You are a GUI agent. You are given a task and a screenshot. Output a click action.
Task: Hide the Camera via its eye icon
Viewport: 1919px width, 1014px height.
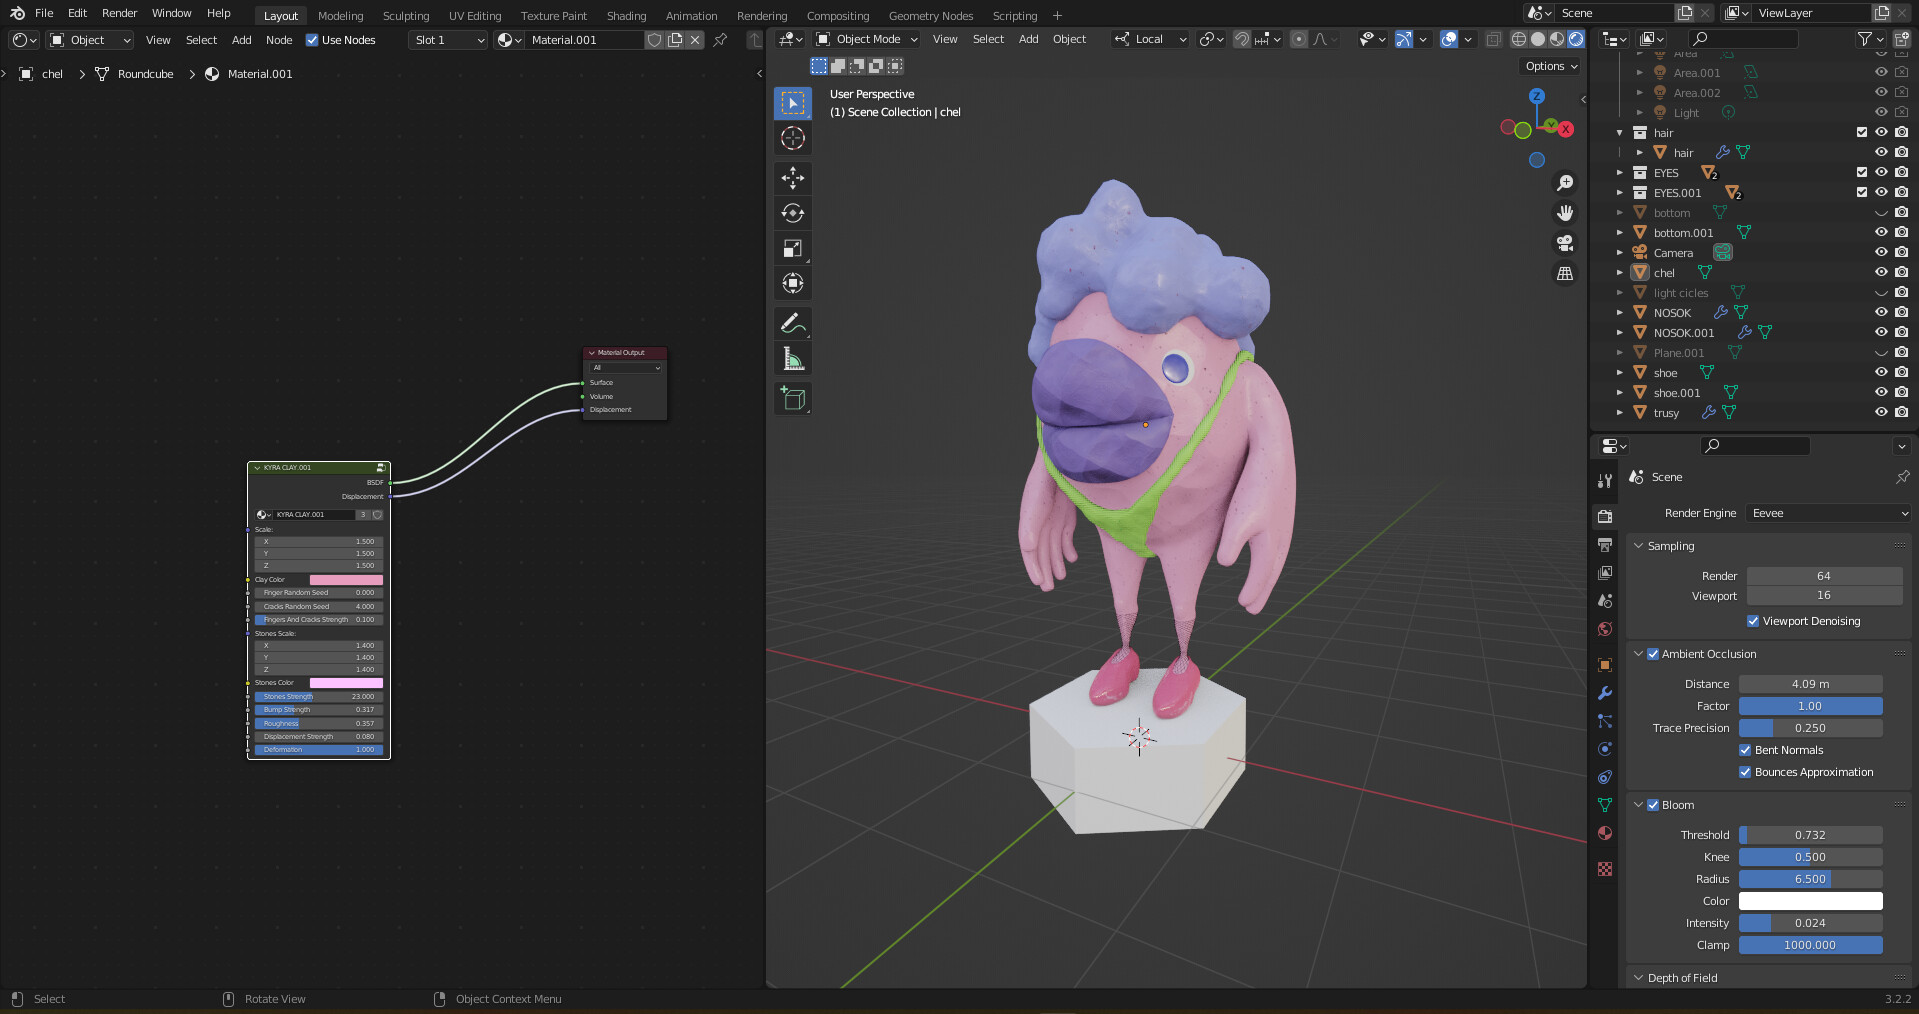click(1881, 252)
